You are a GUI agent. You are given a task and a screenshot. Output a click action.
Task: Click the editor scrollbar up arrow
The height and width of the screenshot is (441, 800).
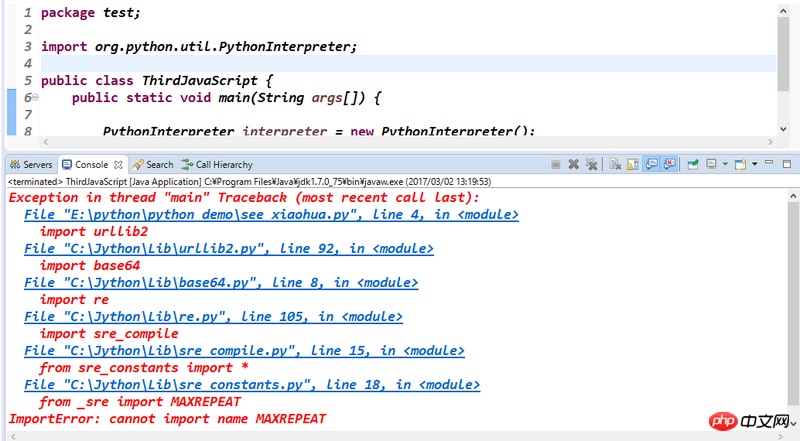tap(783, 10)
